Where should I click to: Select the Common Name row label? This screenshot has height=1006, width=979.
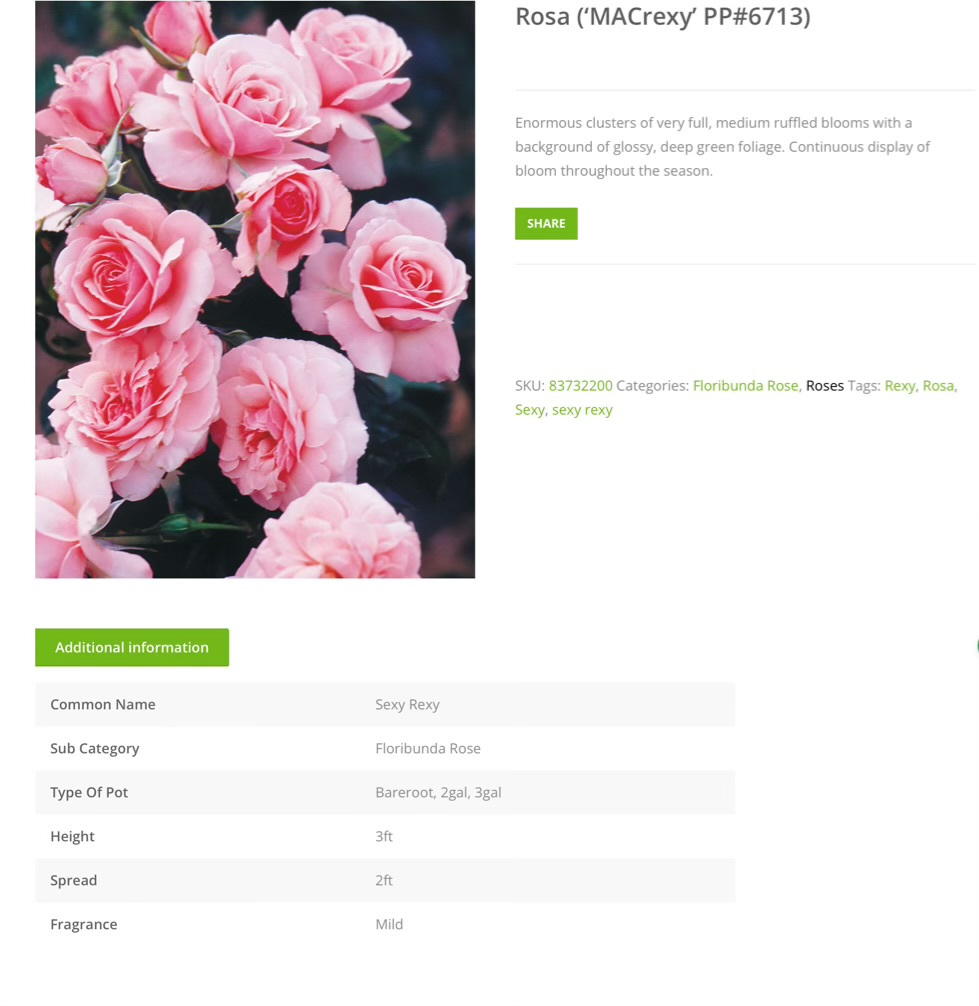click(103, 704)
